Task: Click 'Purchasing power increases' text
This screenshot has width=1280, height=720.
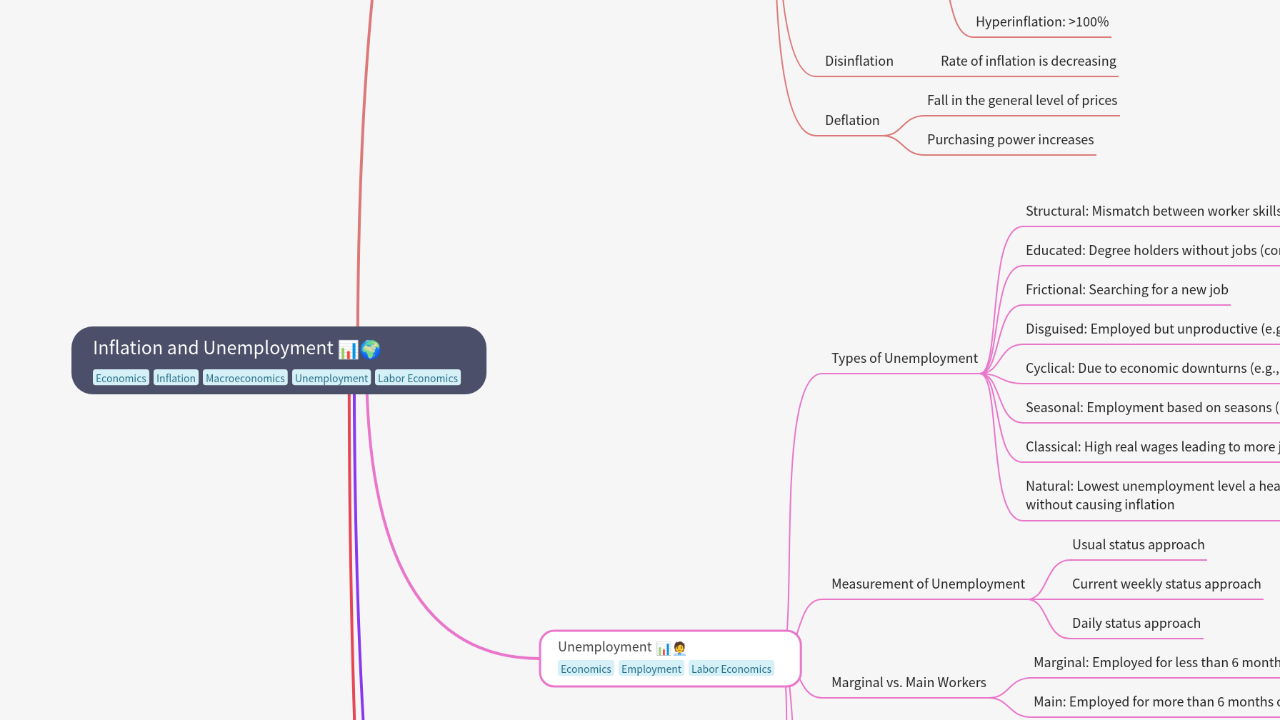Action: click(1010, 140)
